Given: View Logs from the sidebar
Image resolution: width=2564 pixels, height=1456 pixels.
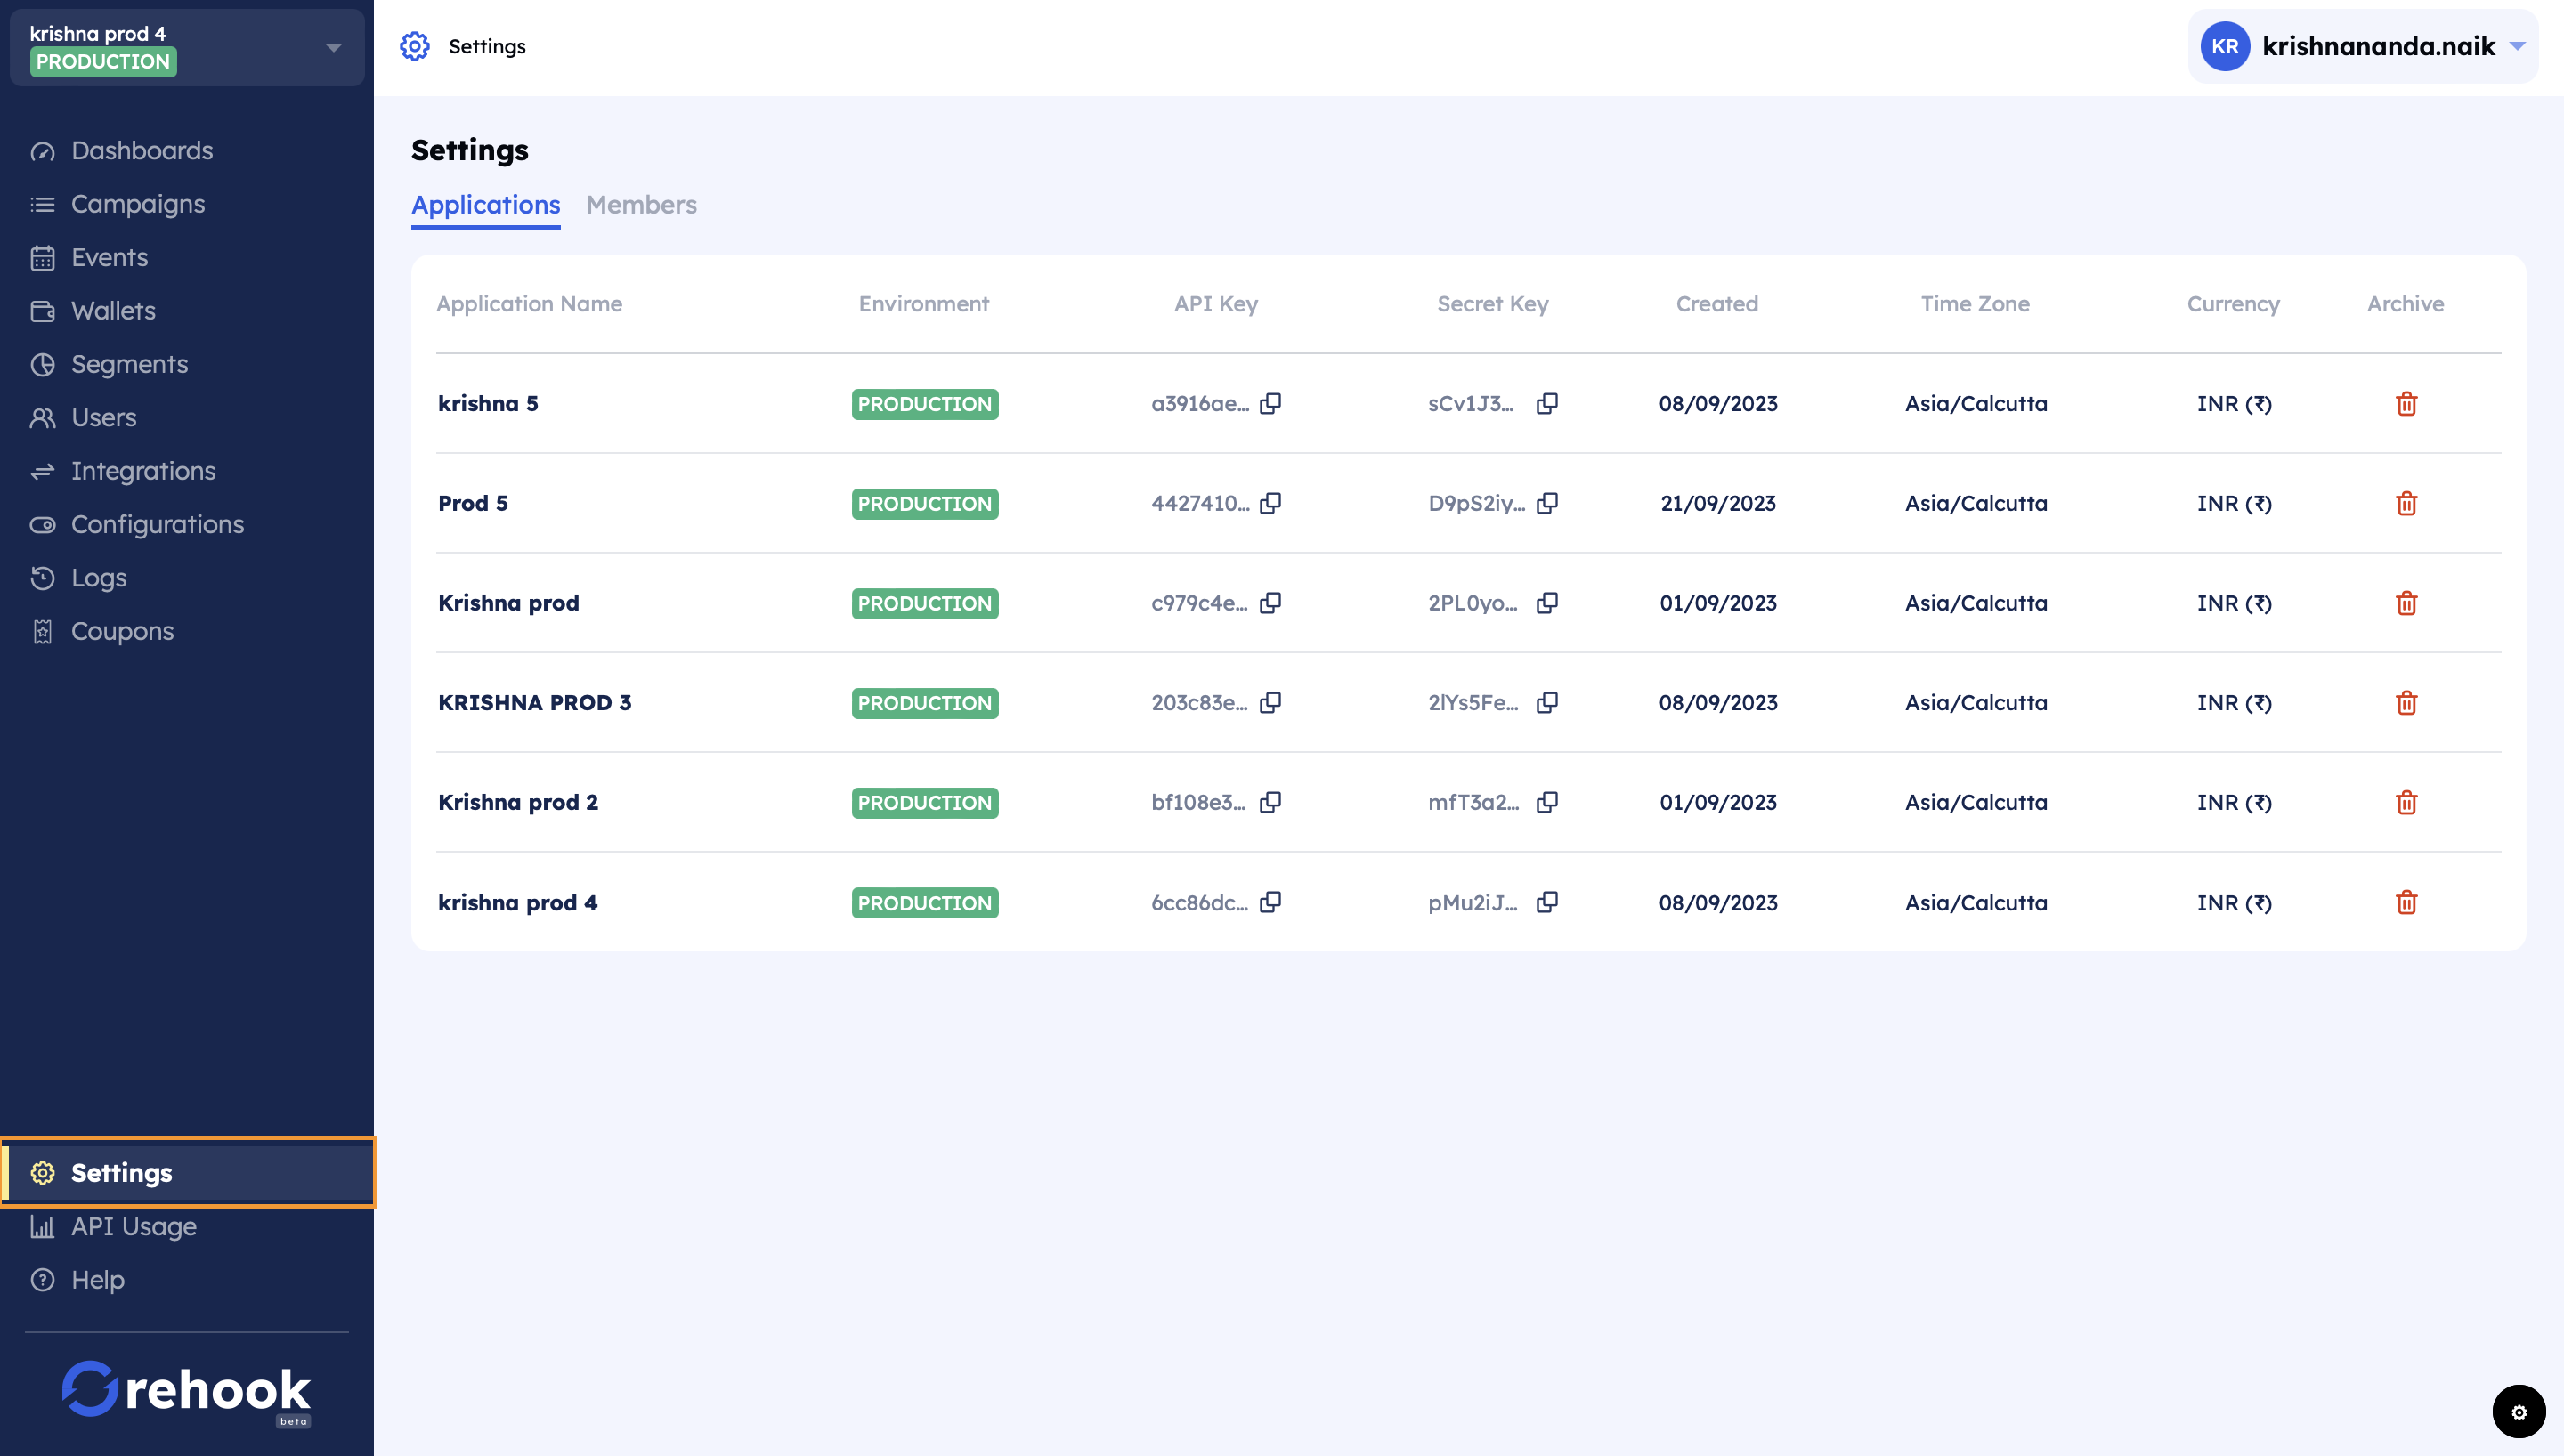Looking at the screenshot, I should (99, 578).
